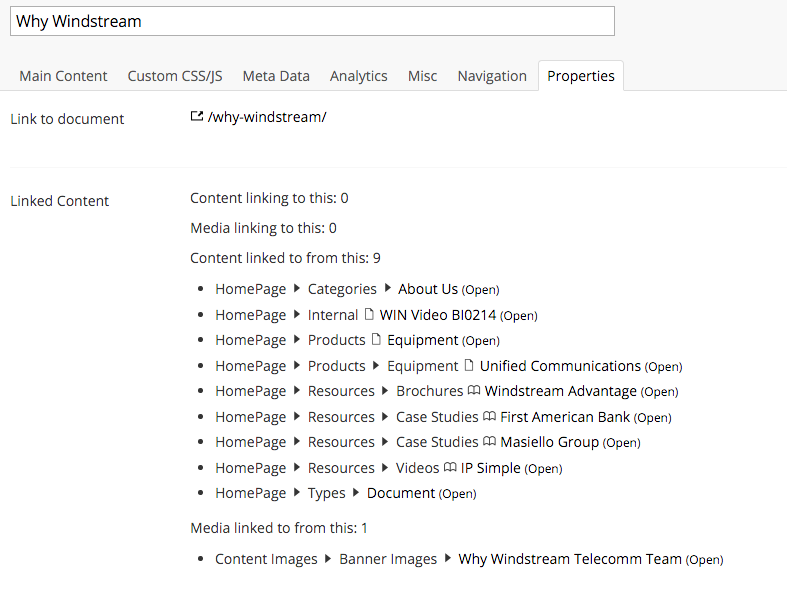The width and height of the screenshot is (787, 592).
Task: Click the arrow after Resources in Videos row
Action: point(385,467)
